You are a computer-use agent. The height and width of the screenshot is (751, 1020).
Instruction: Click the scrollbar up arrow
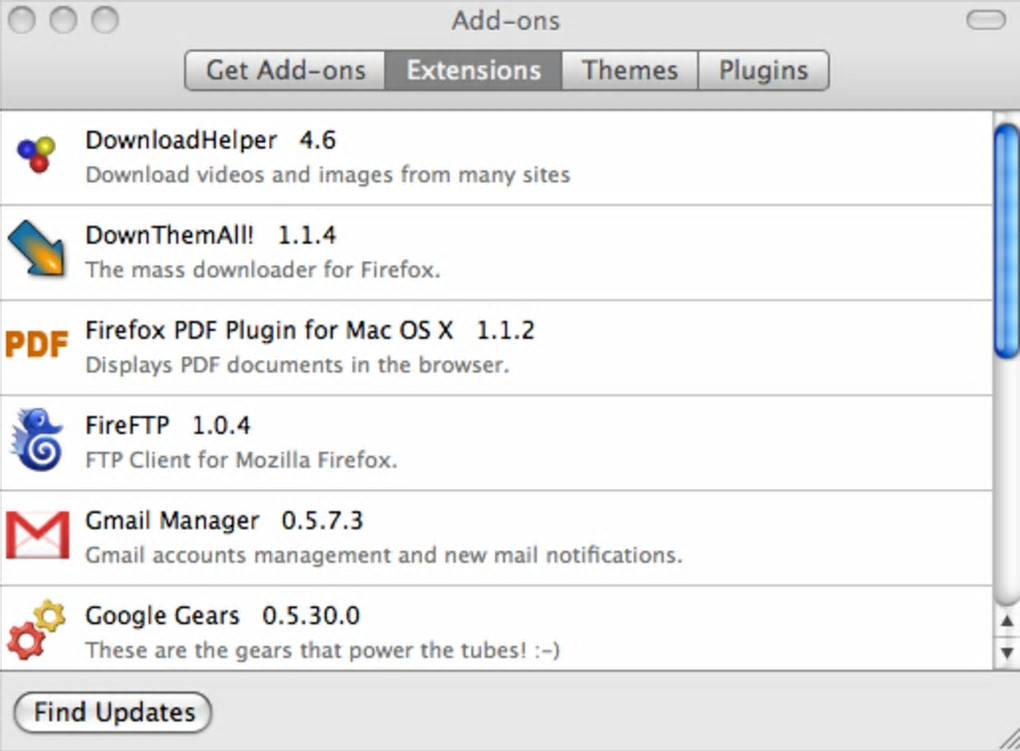pos(1007,622)
